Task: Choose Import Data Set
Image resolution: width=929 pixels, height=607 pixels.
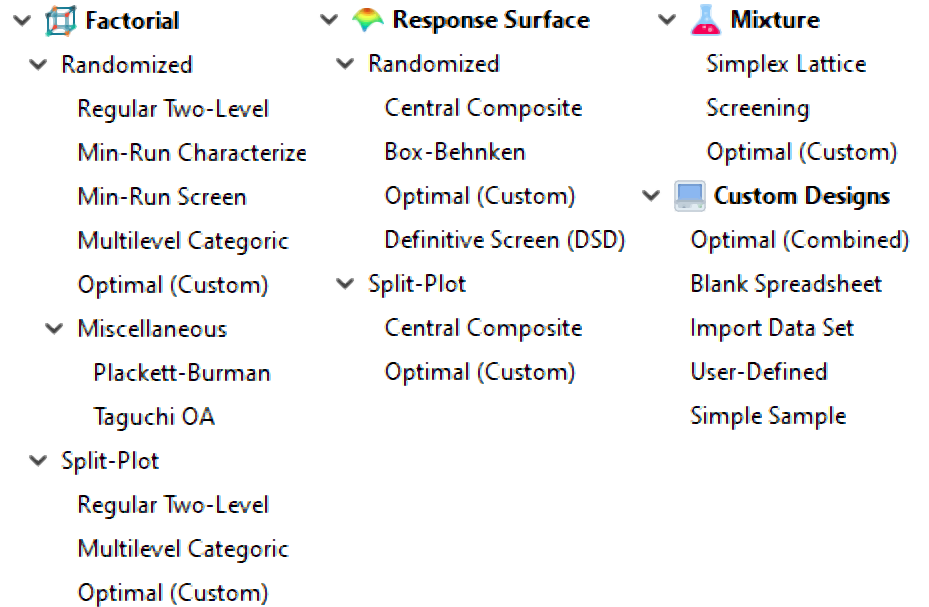Action: tap(772, 328)
